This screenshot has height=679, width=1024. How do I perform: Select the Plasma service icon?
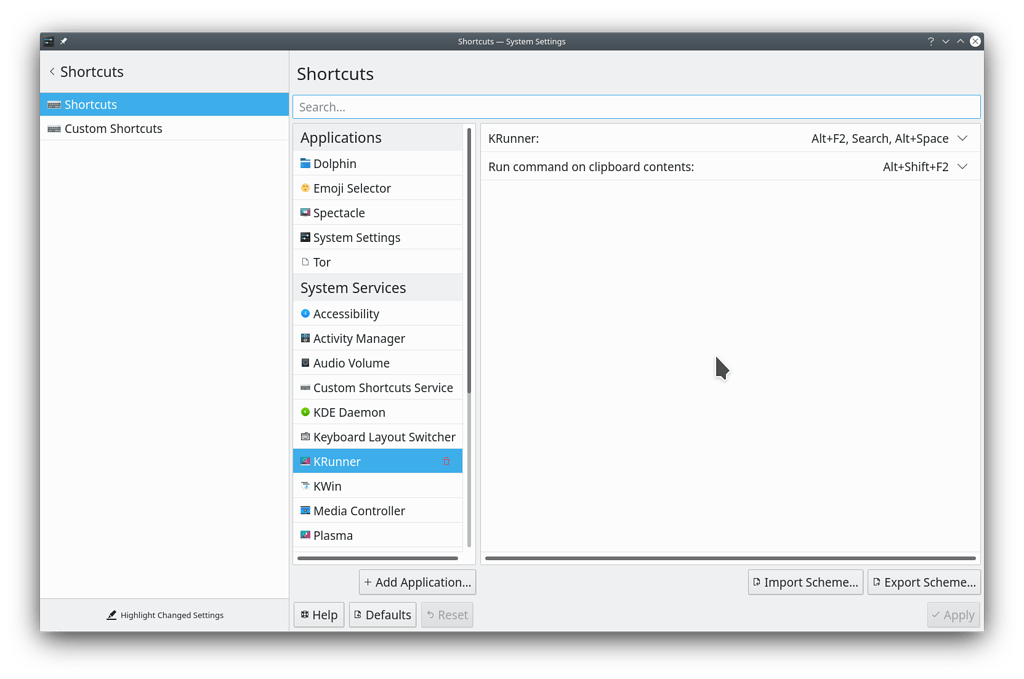pos(303,536)
